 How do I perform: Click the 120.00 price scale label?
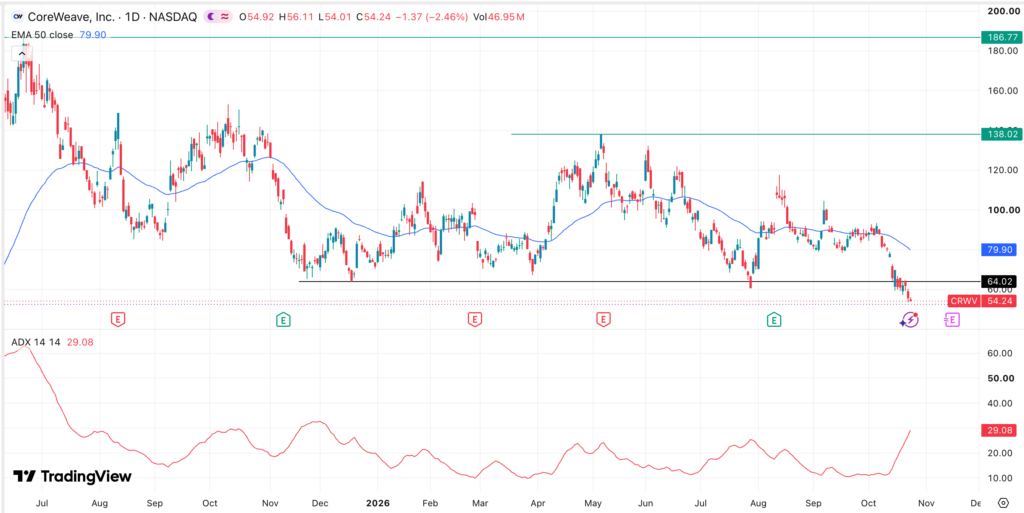click(x=1002, y=170)
